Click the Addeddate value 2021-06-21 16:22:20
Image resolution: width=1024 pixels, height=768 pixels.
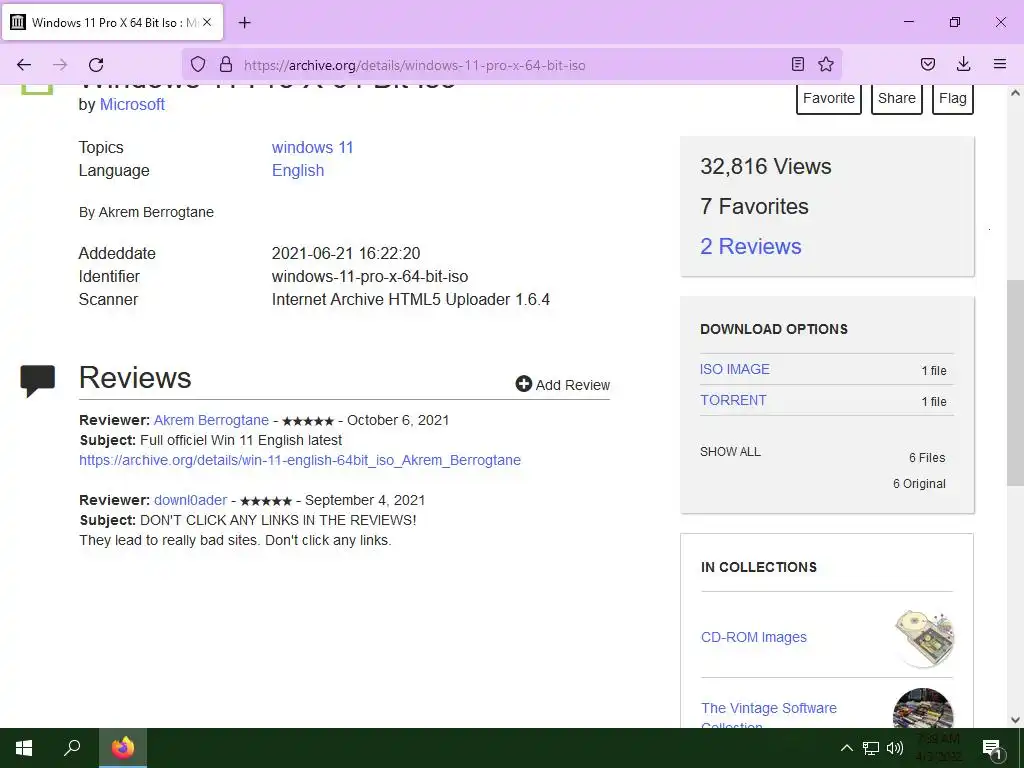pos(346,253)
